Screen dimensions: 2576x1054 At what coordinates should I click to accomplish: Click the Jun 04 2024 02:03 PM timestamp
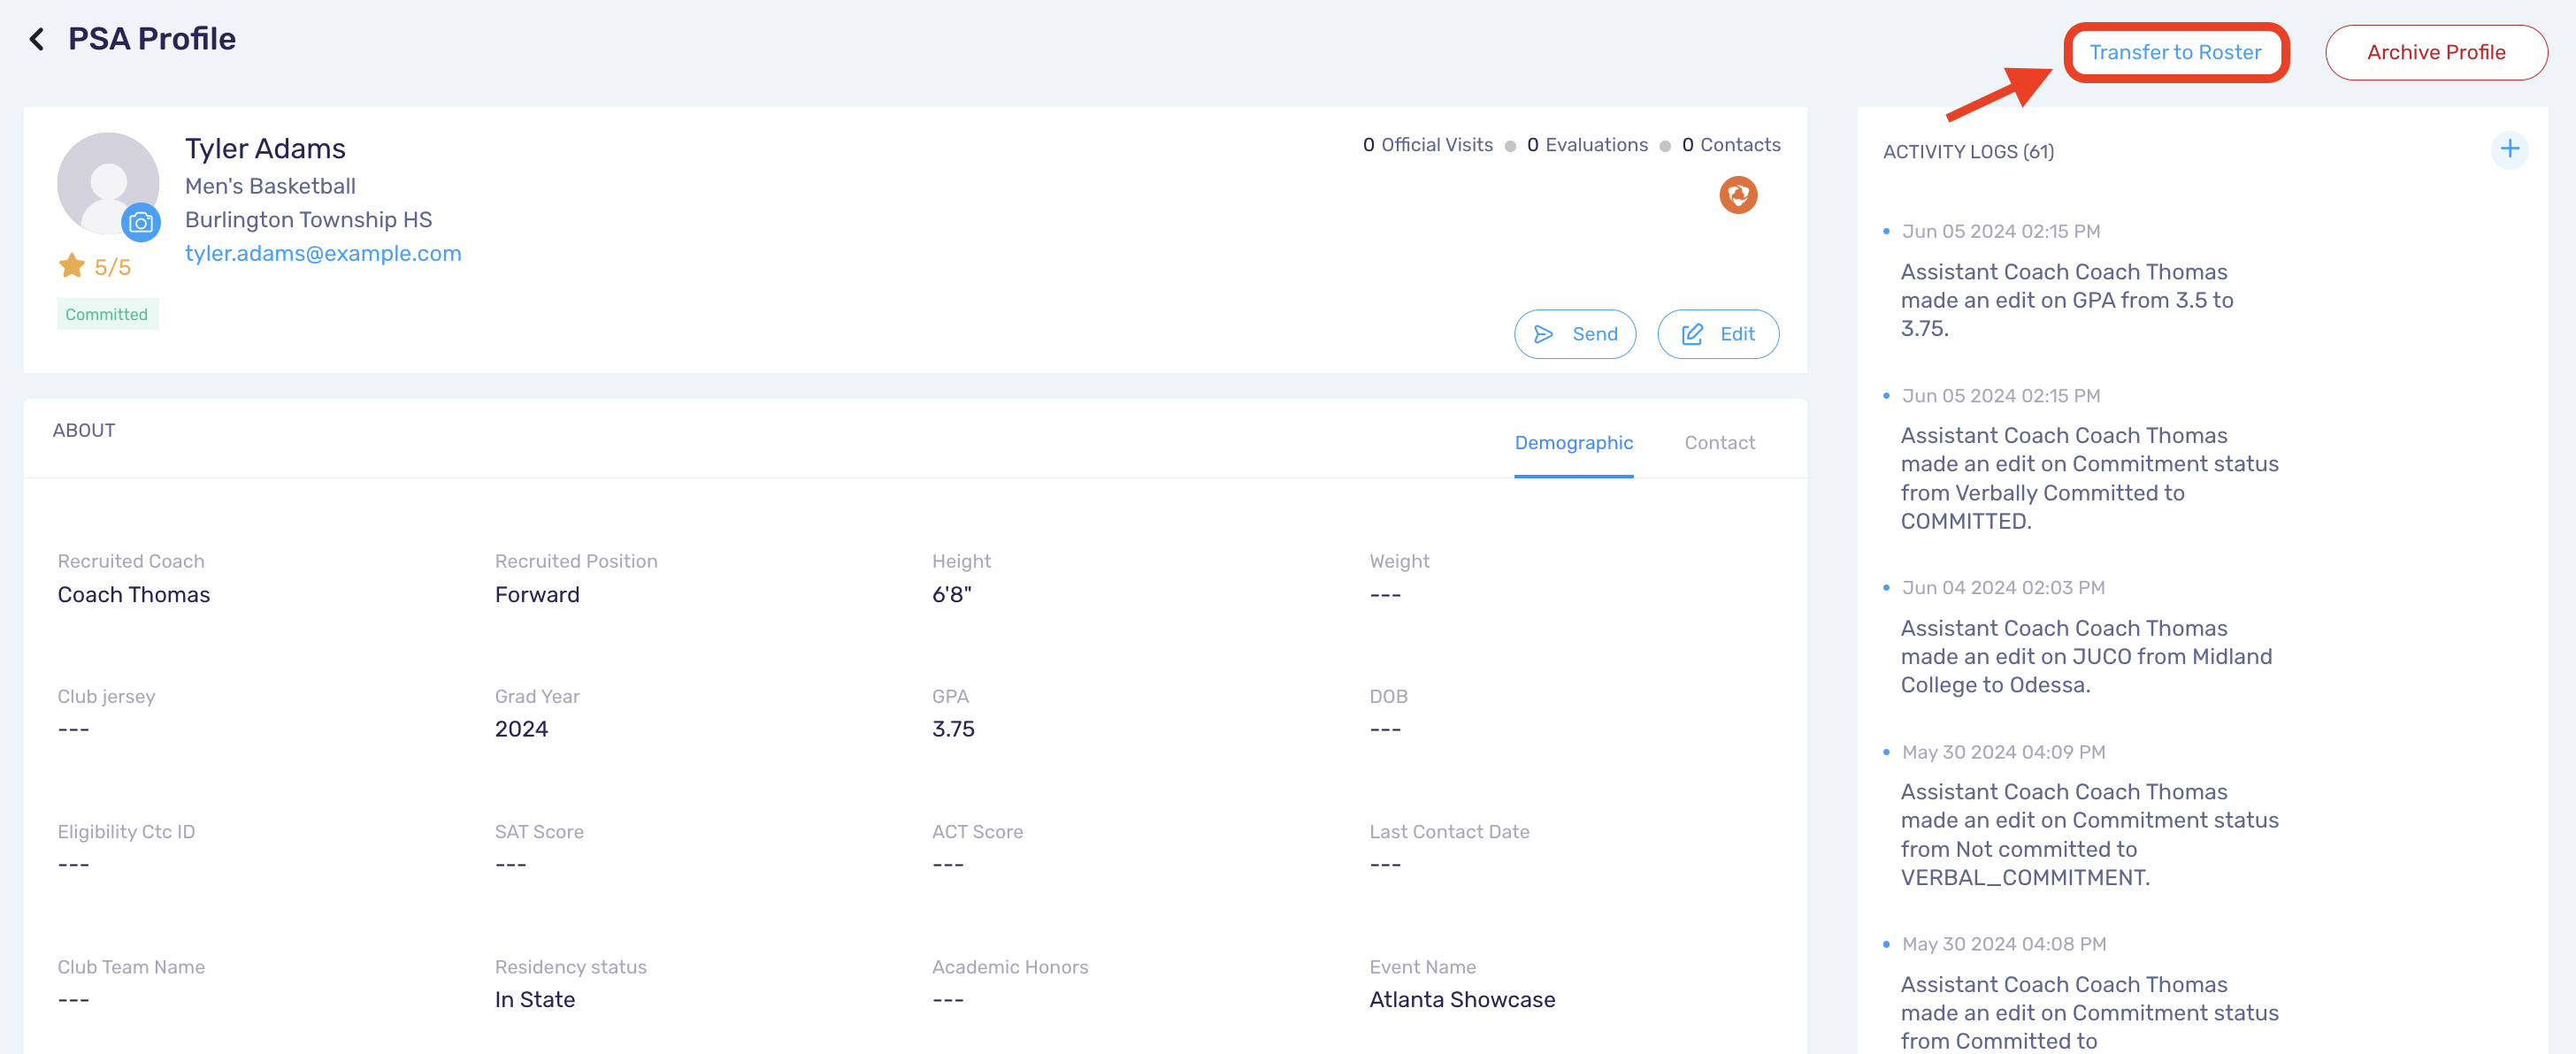(x=2003, y=588)
